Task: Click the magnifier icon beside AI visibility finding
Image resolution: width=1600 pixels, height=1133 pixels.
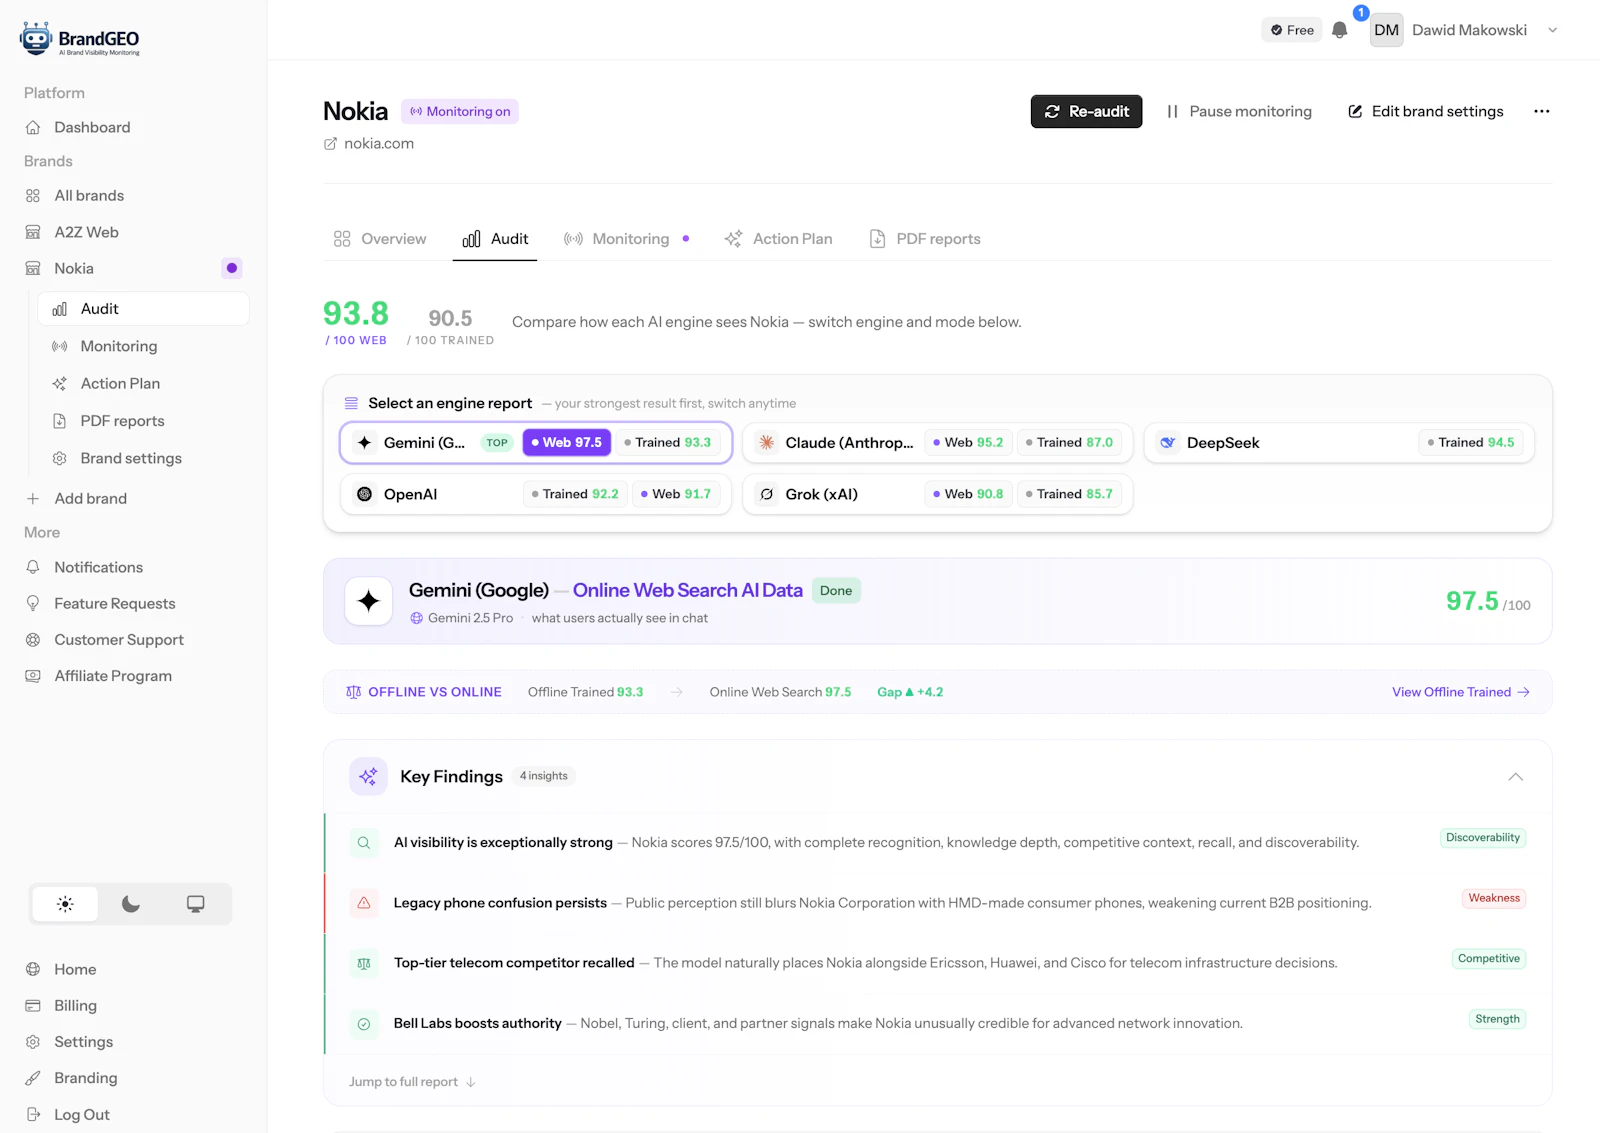Action: pyautogui.click(x=364, y=843)
